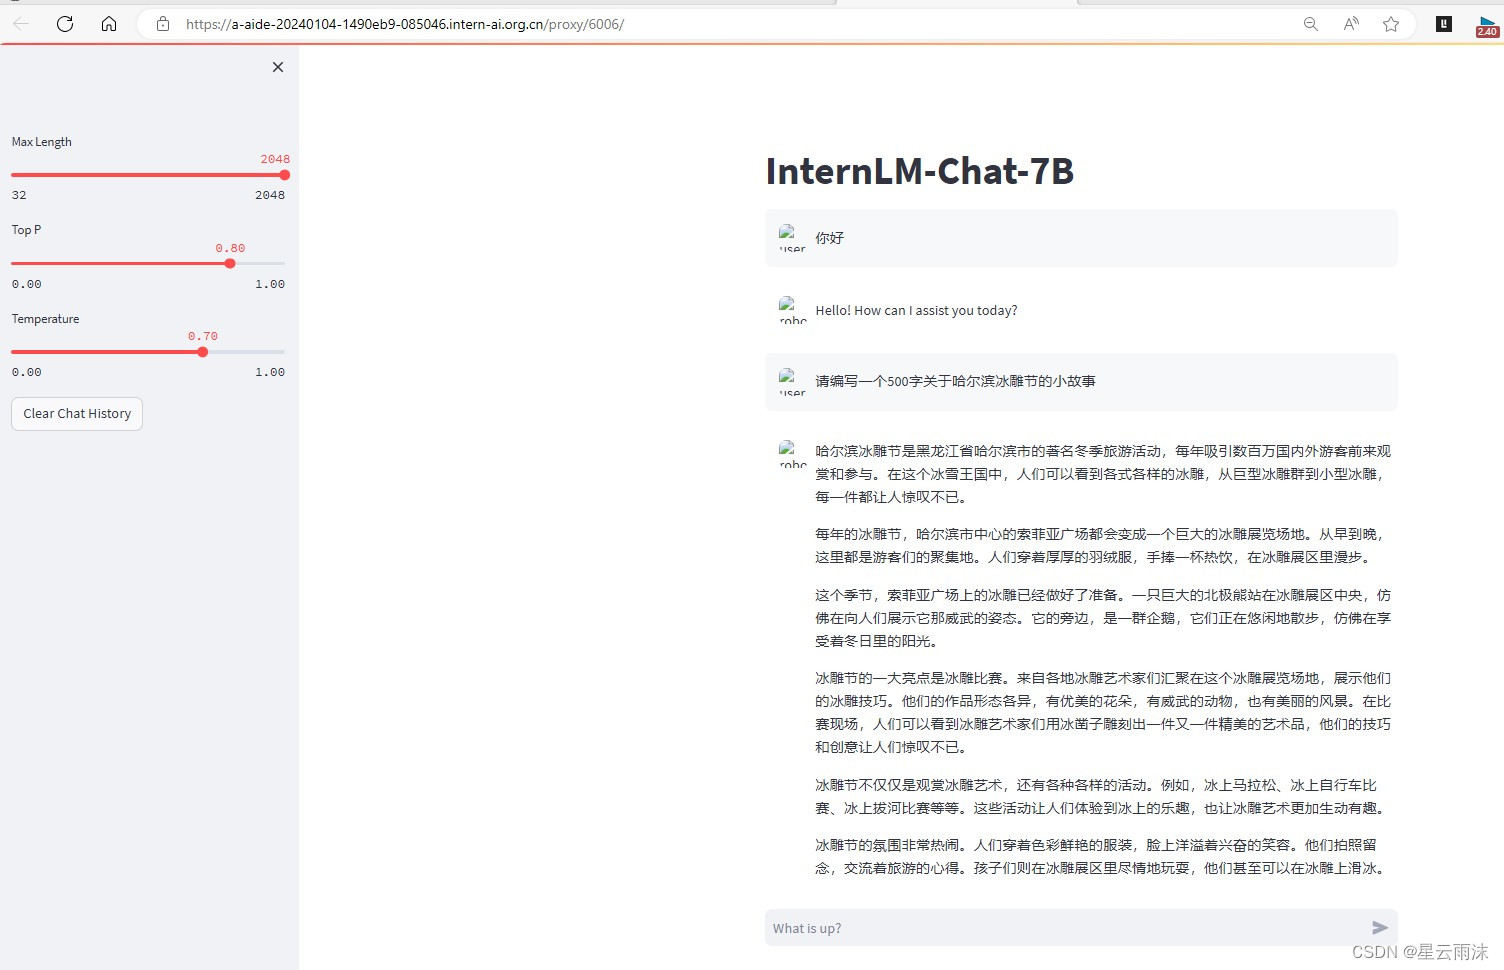Click the Max Length label
This screenshot has width=1504, height=970.
[x=42, y=142]
